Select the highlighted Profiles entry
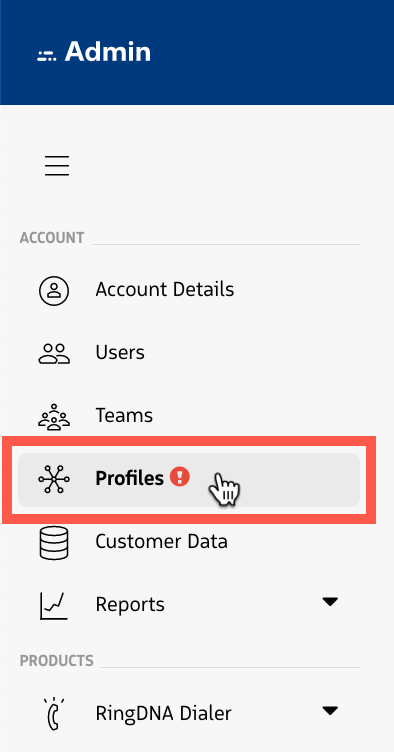394x752 pixels. click(x=189, y=480)
